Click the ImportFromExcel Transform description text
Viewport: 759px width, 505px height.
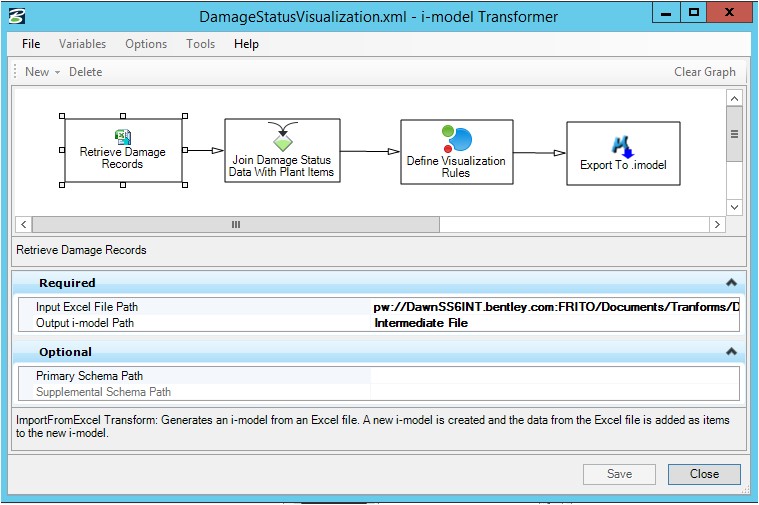pyautogui.click(x=373, y=426)
